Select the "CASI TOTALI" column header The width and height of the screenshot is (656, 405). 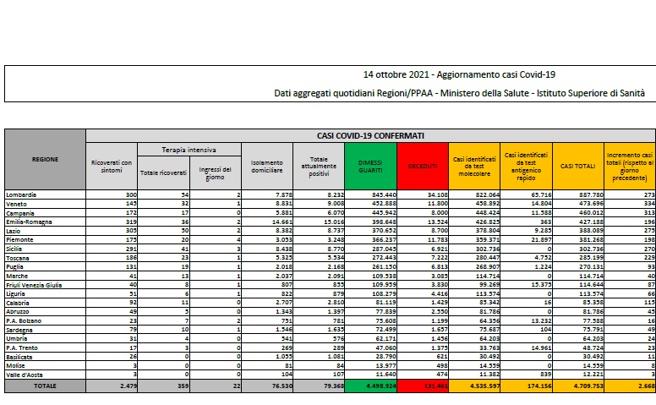click(578, 167)
